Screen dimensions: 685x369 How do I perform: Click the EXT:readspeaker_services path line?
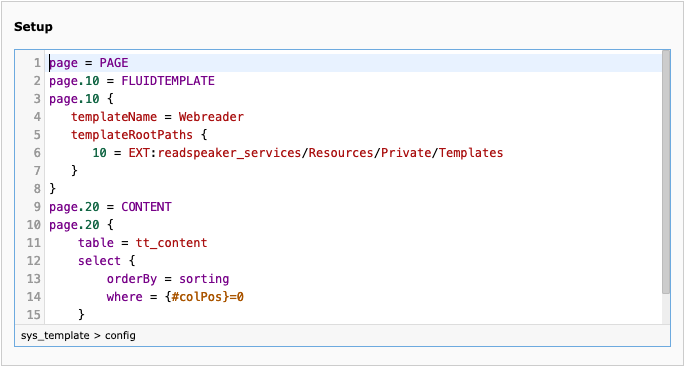tap(298, 153)
